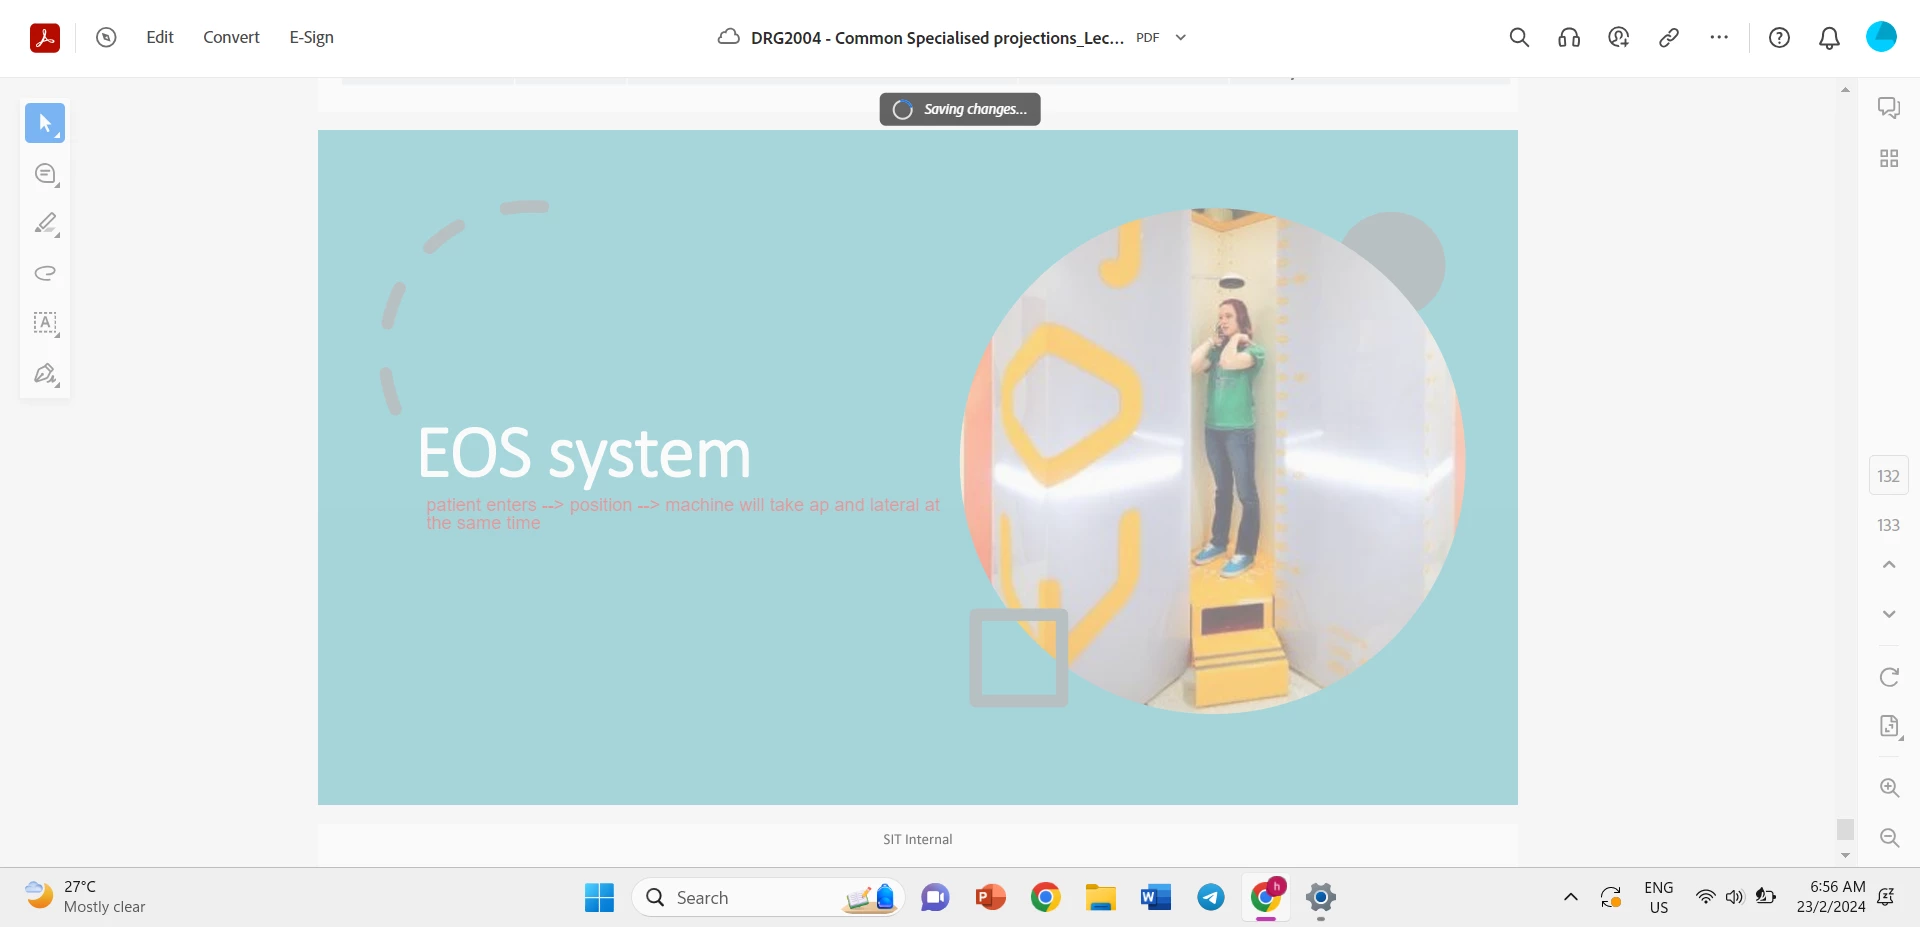This screenshot has width=1920, height=927.
Task: Open the purple video chat app in taskbar
Action: [x=935, y=898]
